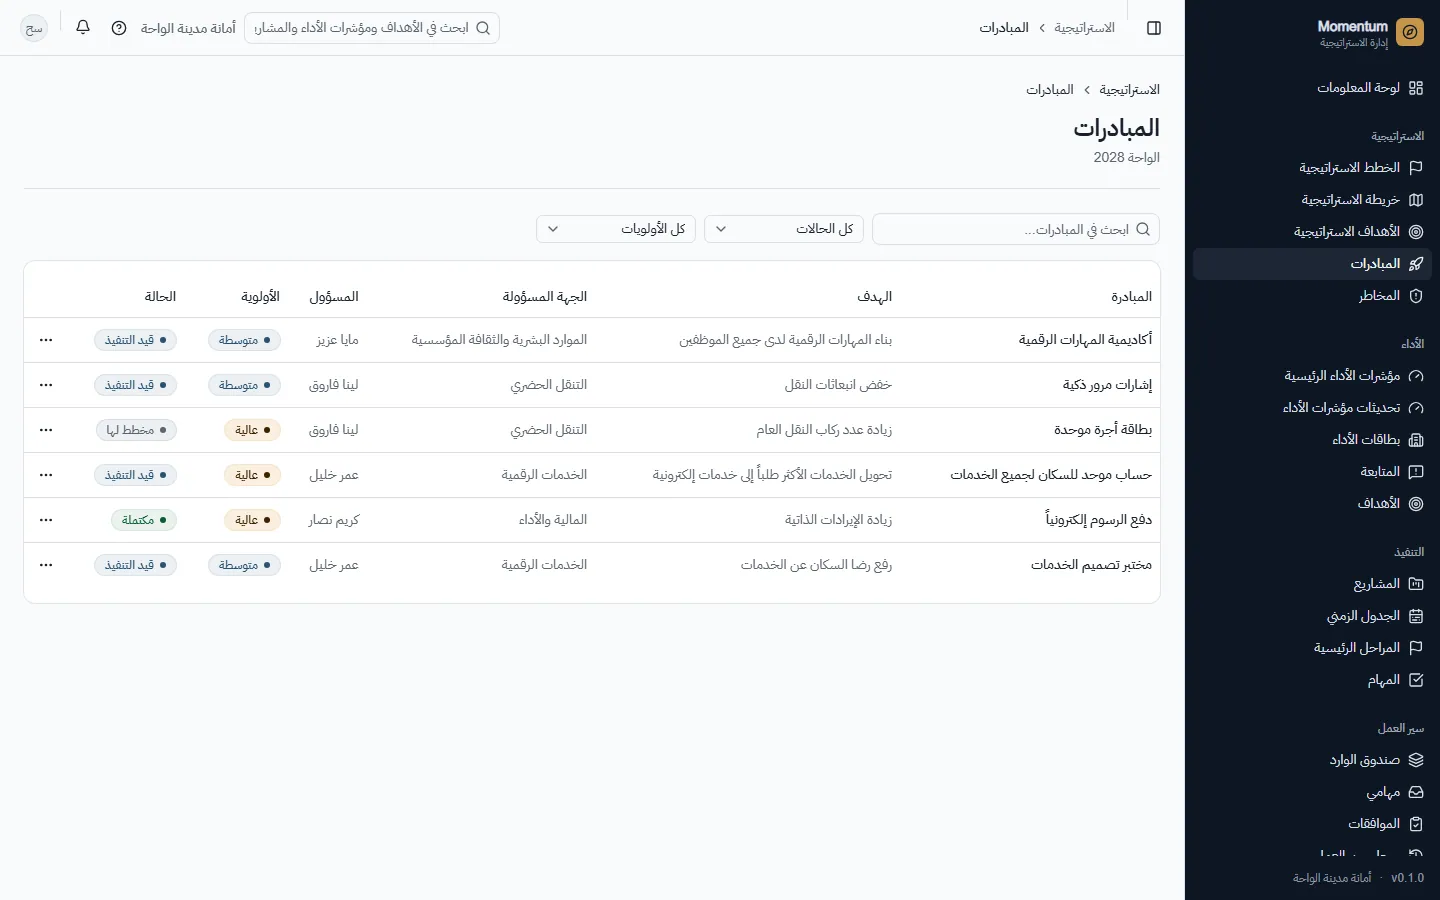Click the كريم نصار owner cell
The image size is (1440, 900).
(x=333, y=520)
